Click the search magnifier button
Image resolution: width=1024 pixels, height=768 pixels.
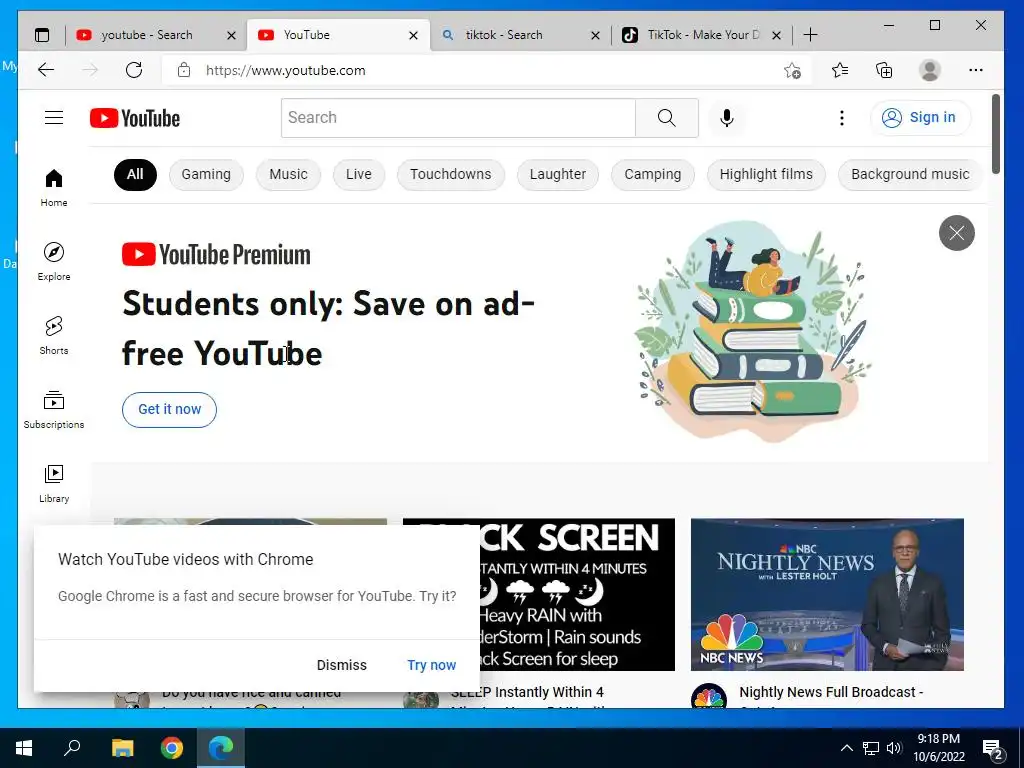click(666, 118)
